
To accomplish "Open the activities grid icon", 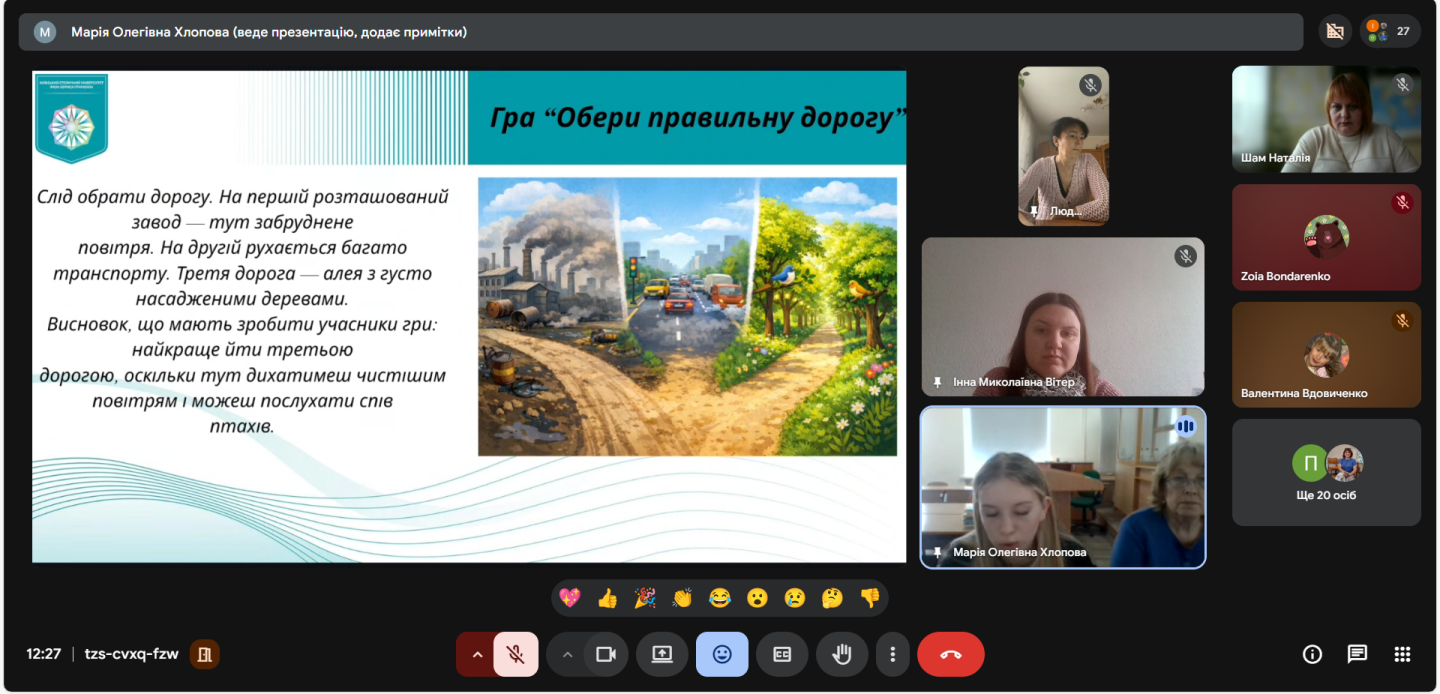I will [x=1402, y=654].
